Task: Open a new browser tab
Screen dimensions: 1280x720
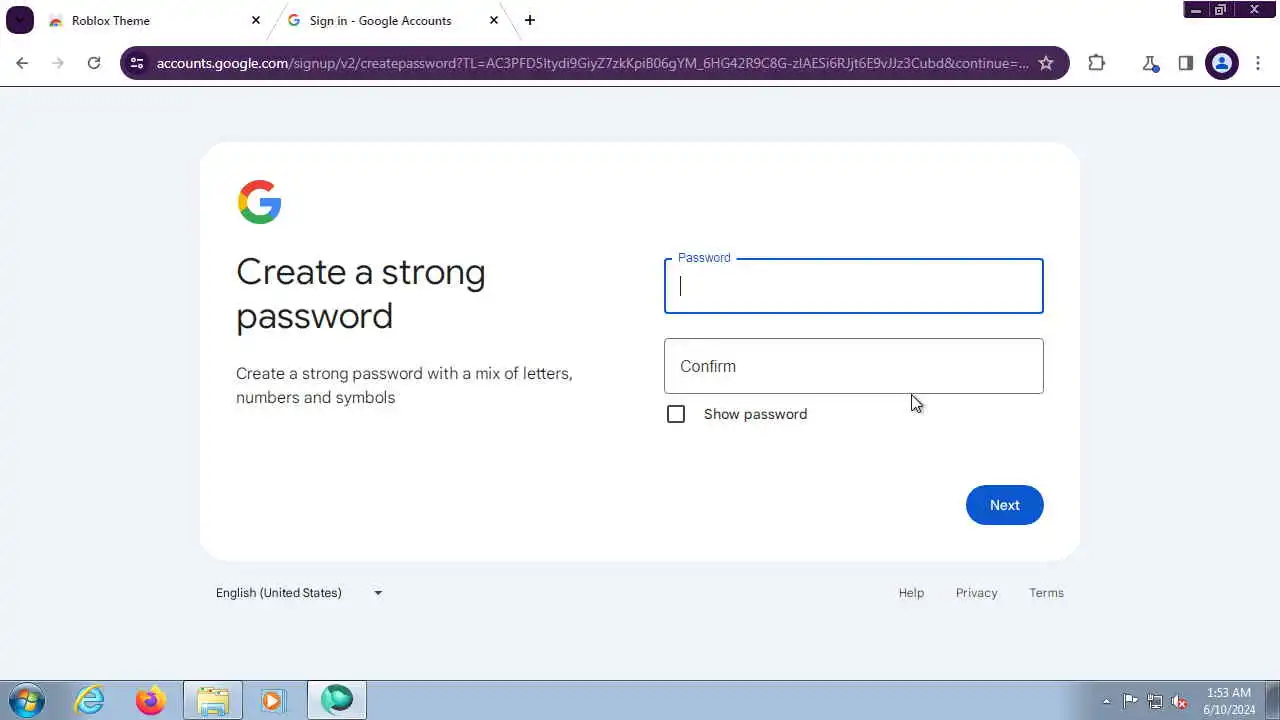Action: tap(529, 20)
